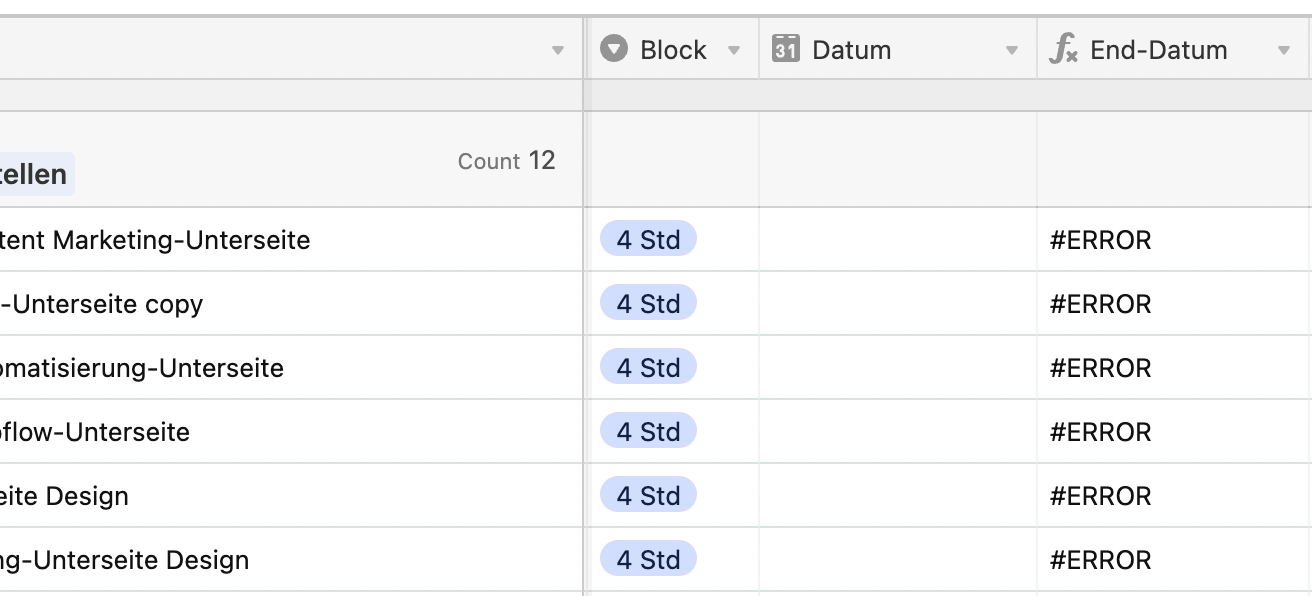
Task: Open the Content Marketing-Unterseite record name
Action: tap(155, 240)
